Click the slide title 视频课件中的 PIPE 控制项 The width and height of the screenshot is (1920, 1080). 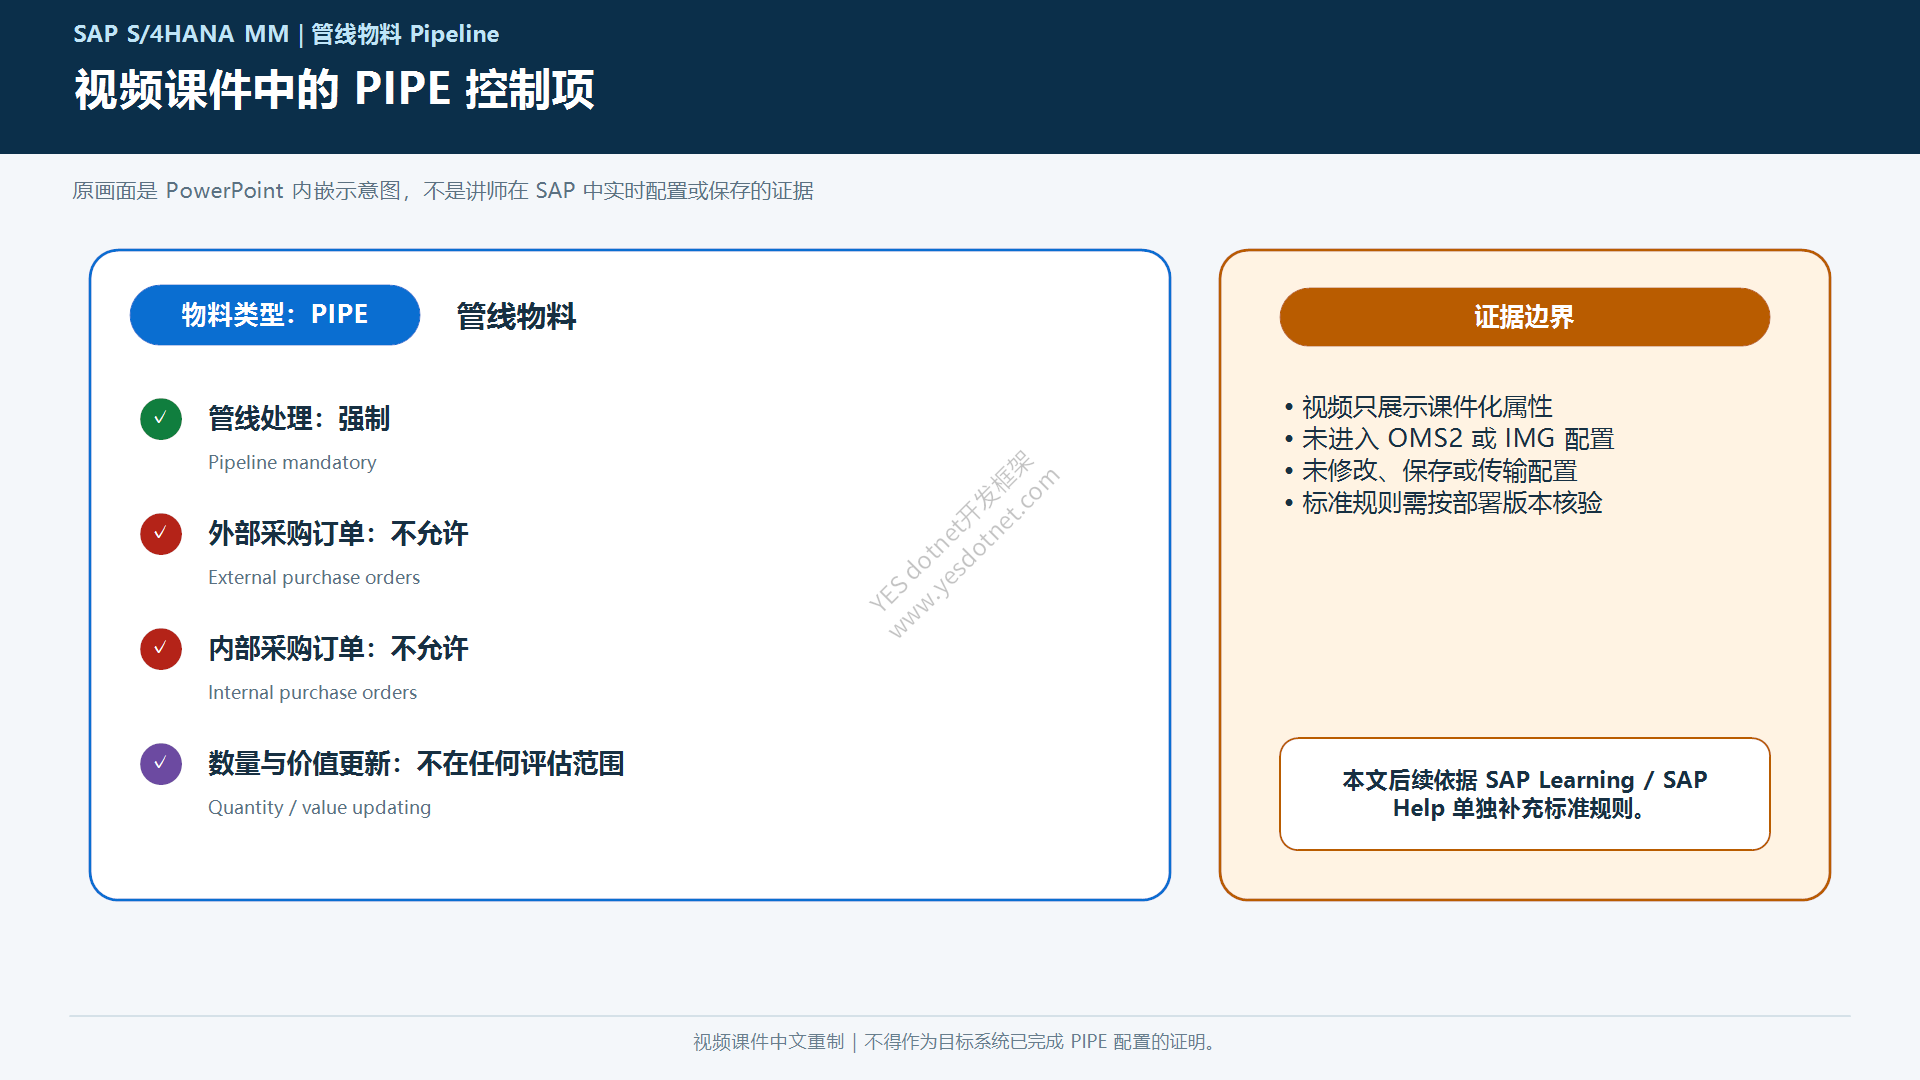(x=334, y=89)
